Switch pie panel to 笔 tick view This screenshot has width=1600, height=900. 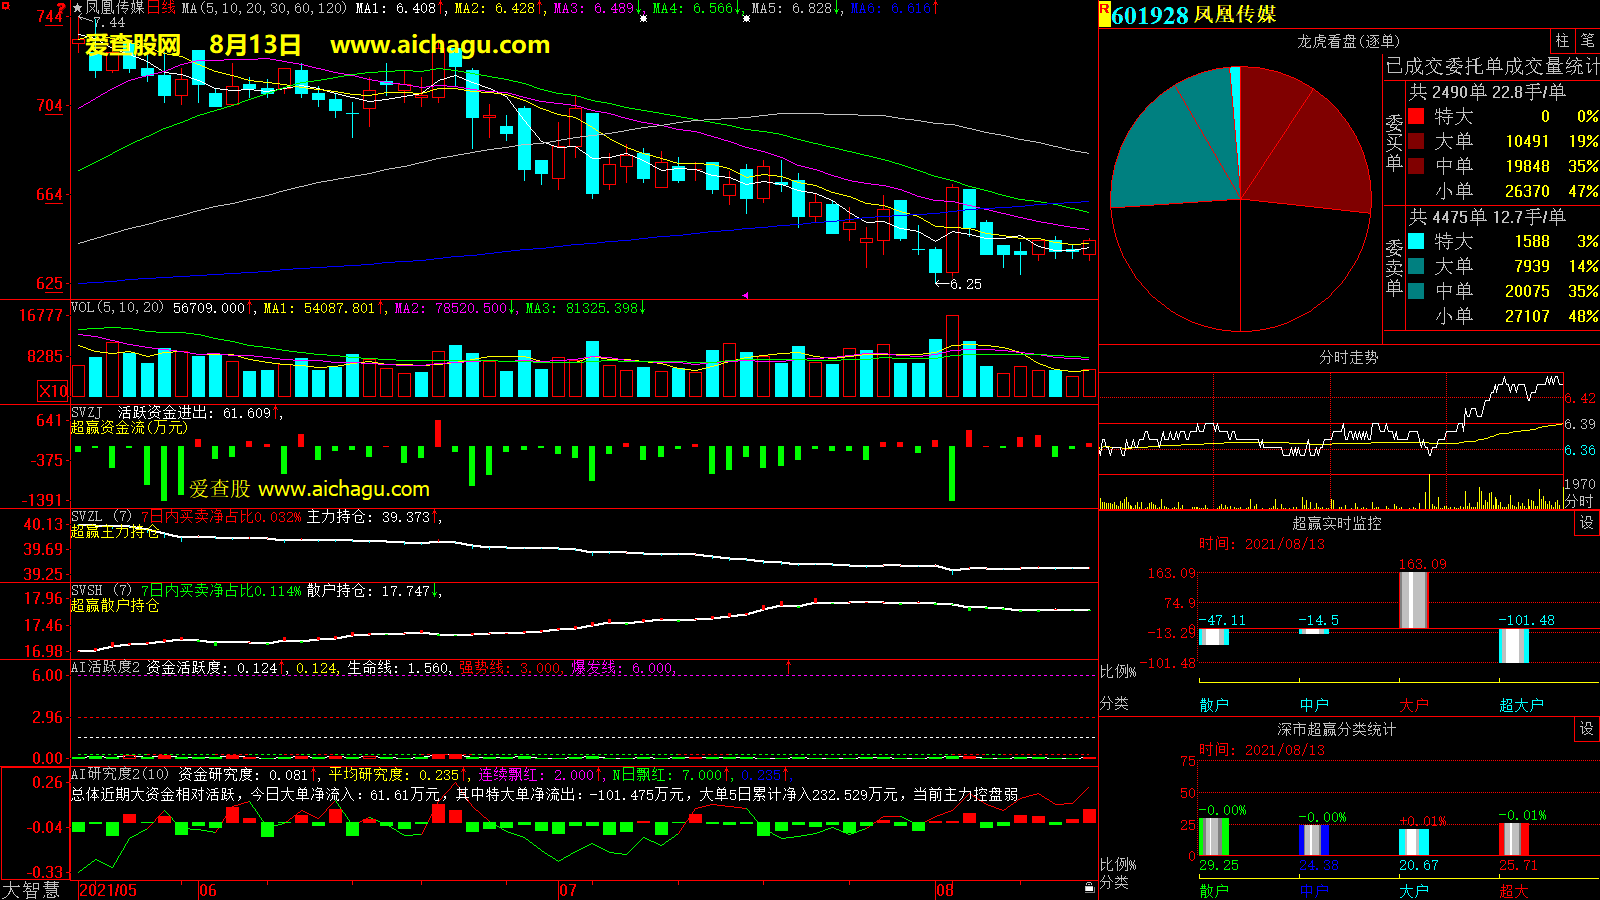[1587, 40]
